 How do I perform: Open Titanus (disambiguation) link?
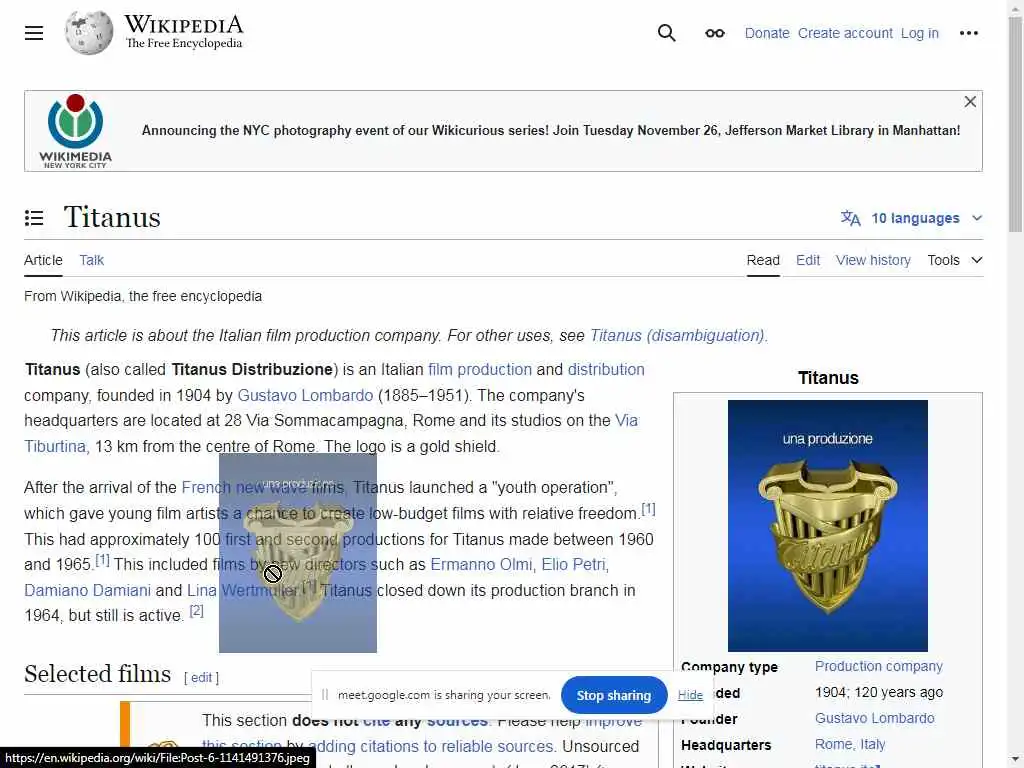(678, 336)
